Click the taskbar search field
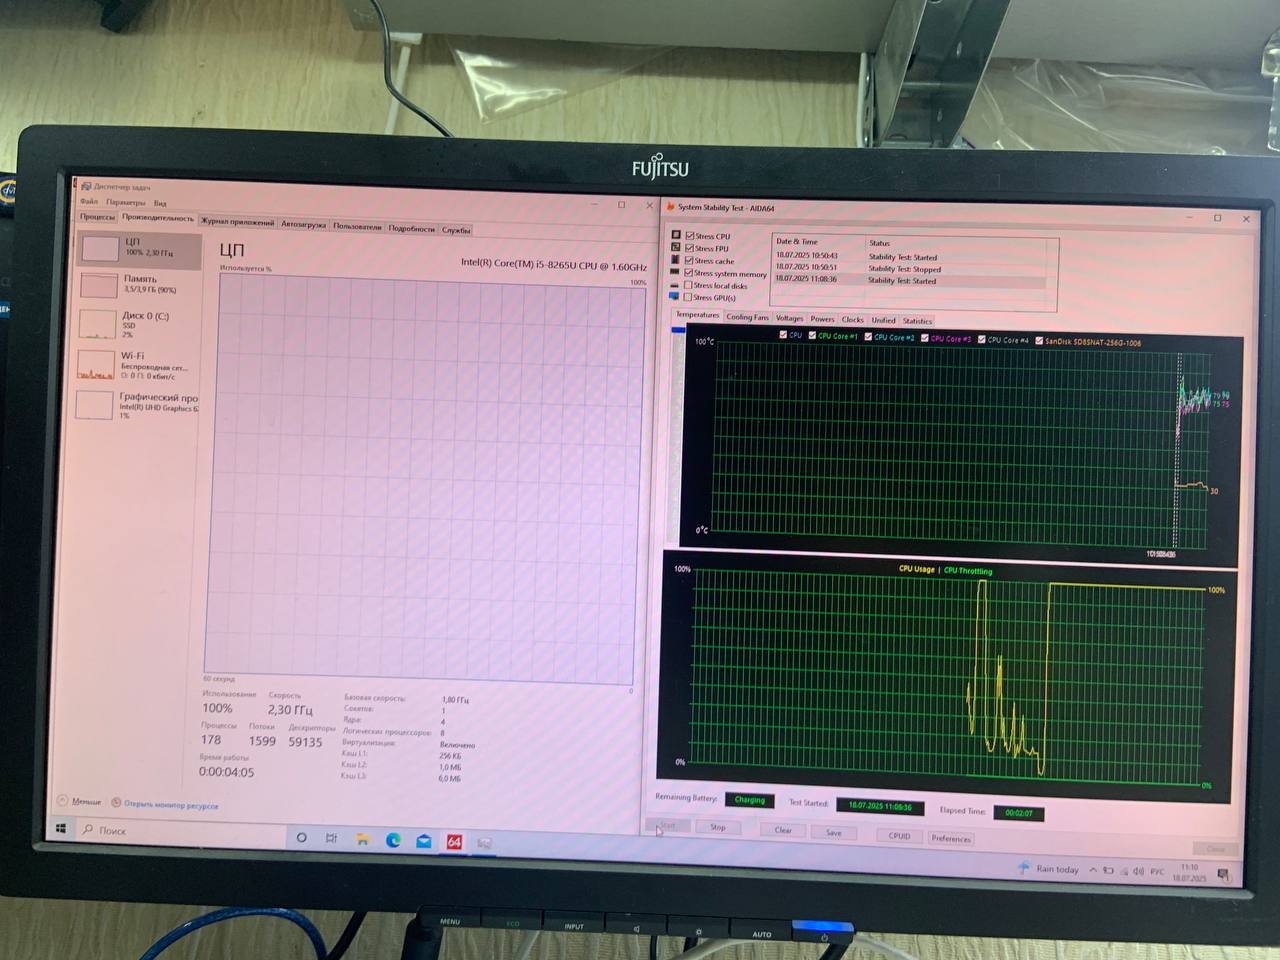1280x960 pixels. [x=180, y=830]
